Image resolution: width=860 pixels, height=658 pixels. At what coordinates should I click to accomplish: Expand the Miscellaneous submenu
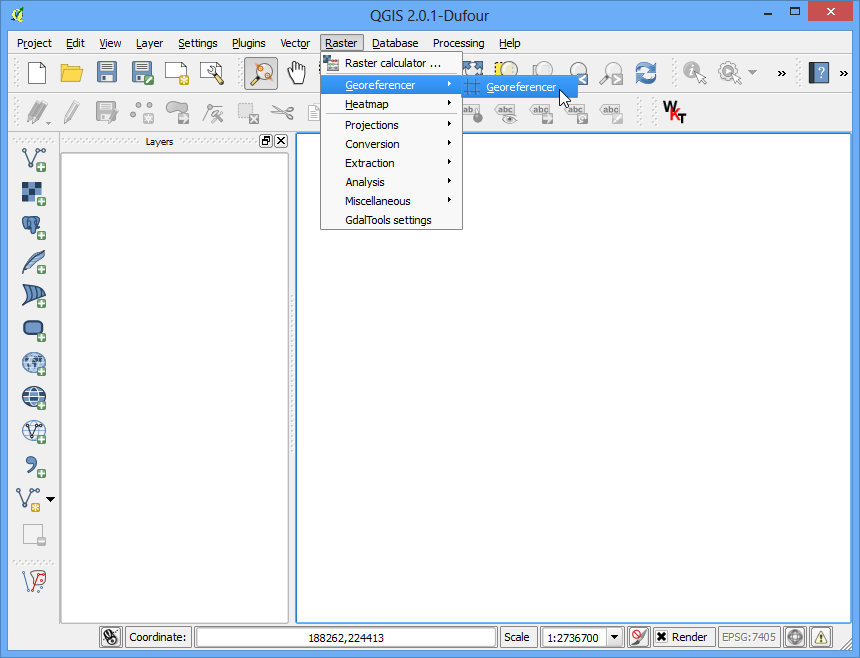(x=391, y=201)
